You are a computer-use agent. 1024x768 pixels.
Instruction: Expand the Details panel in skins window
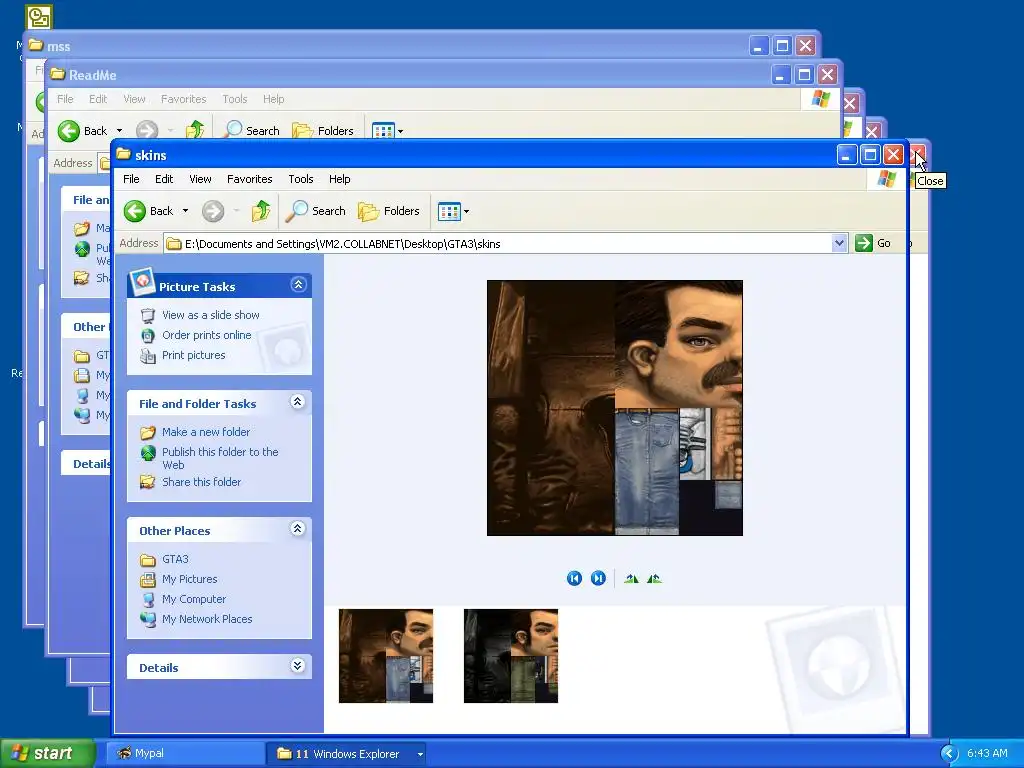point(298,665)
